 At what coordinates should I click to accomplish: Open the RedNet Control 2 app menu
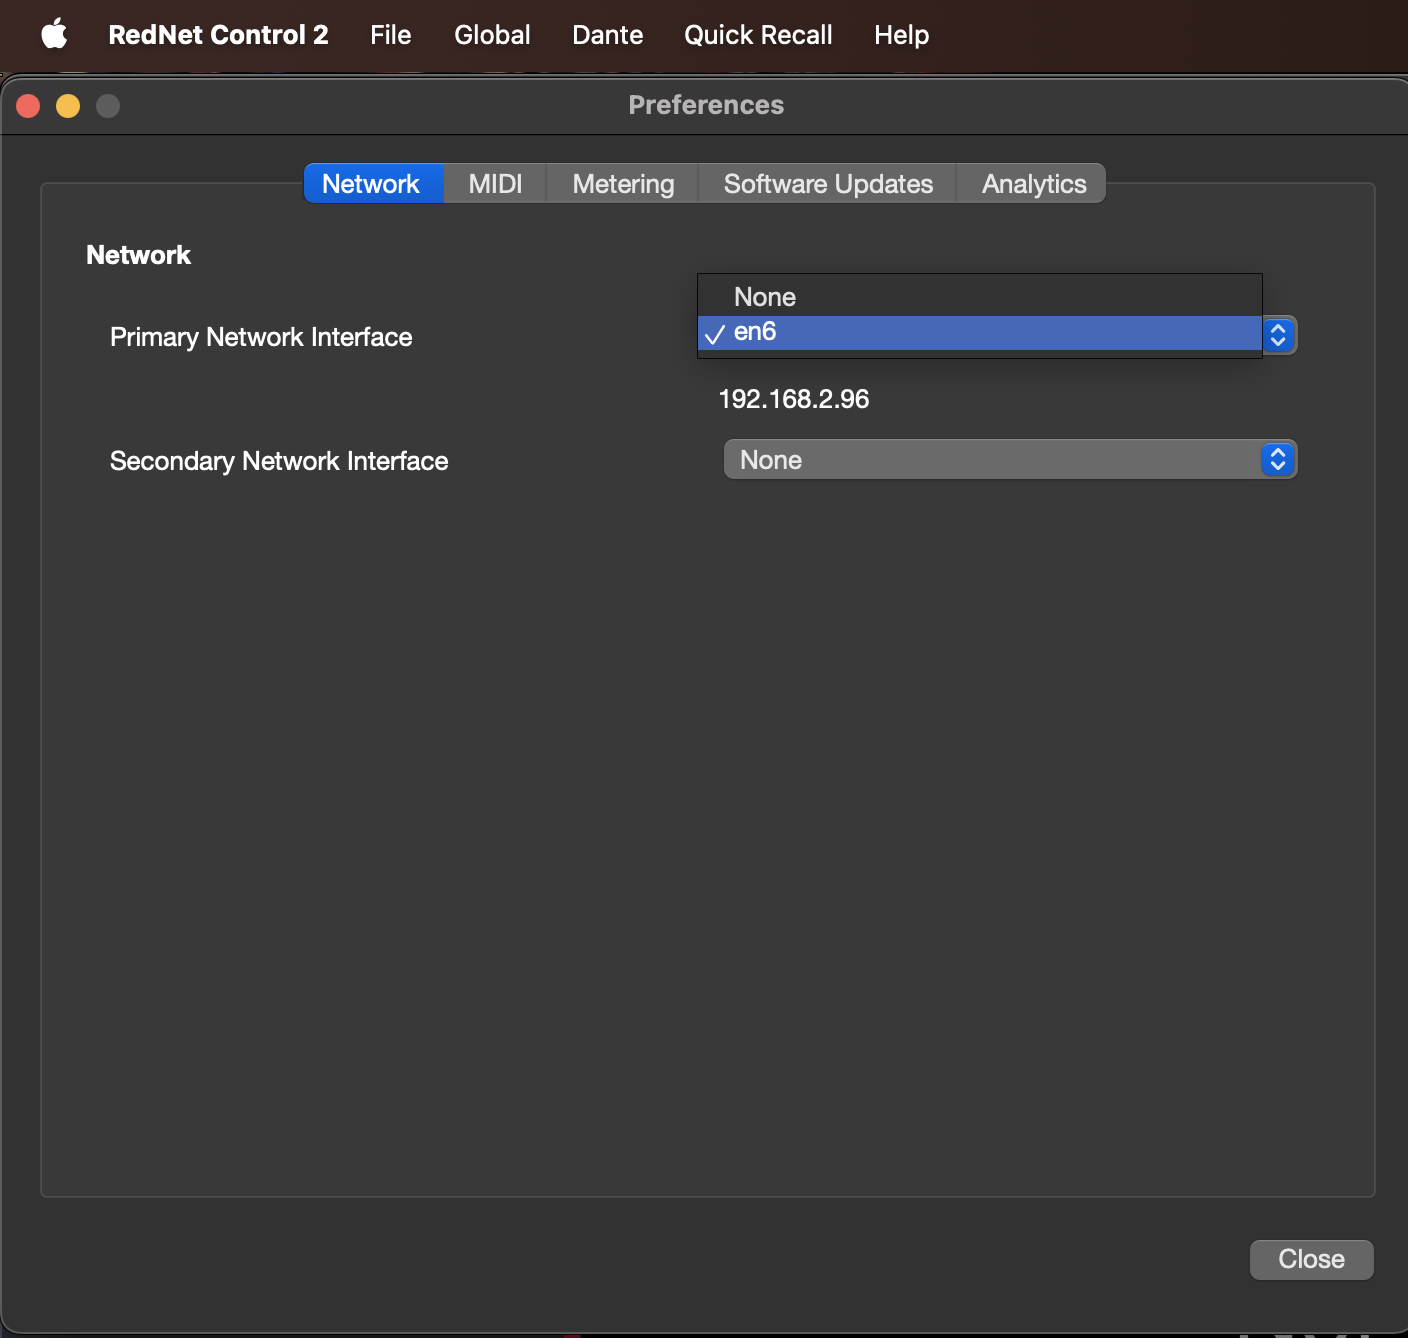pos(218,35)
